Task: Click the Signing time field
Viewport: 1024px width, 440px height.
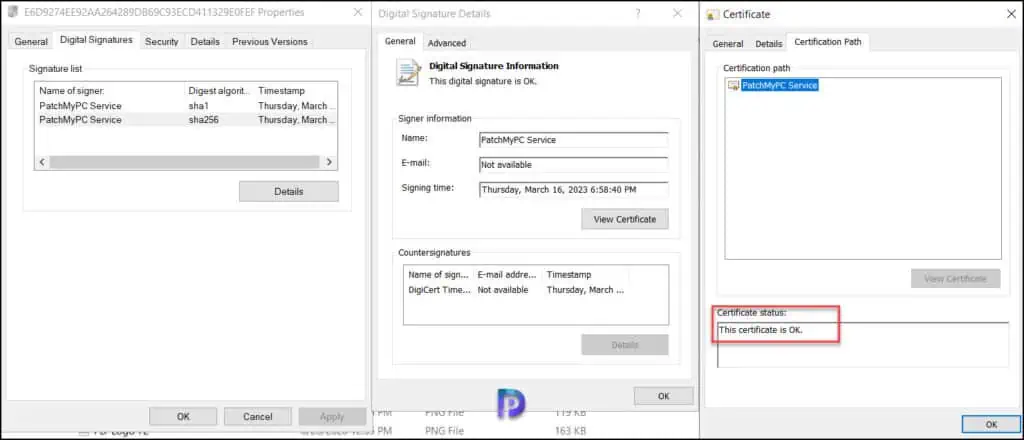Action: pyautogui.click(x=573, y=189)
